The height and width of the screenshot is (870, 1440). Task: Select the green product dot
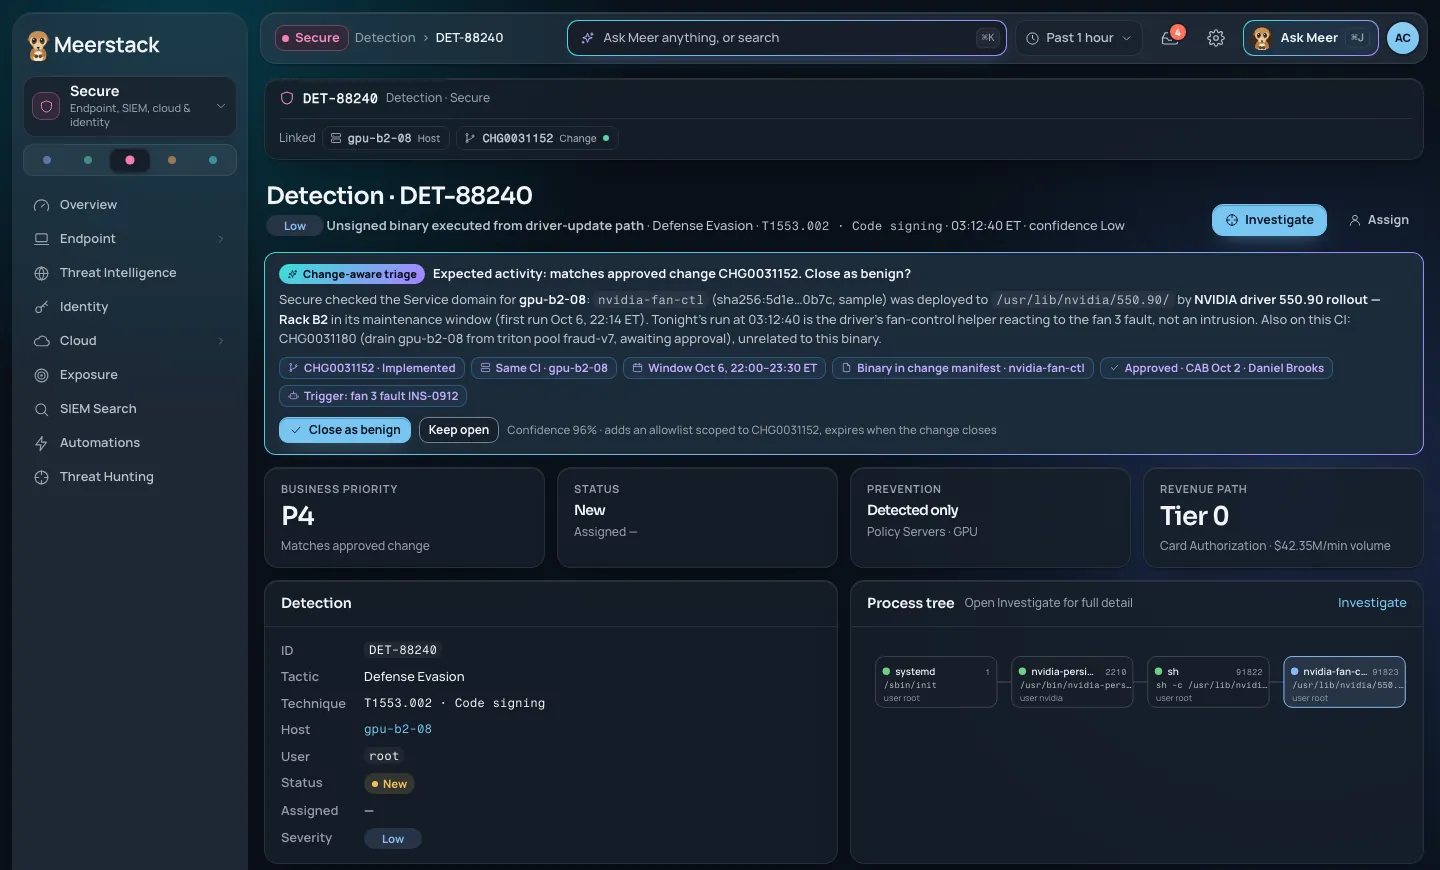88,160
